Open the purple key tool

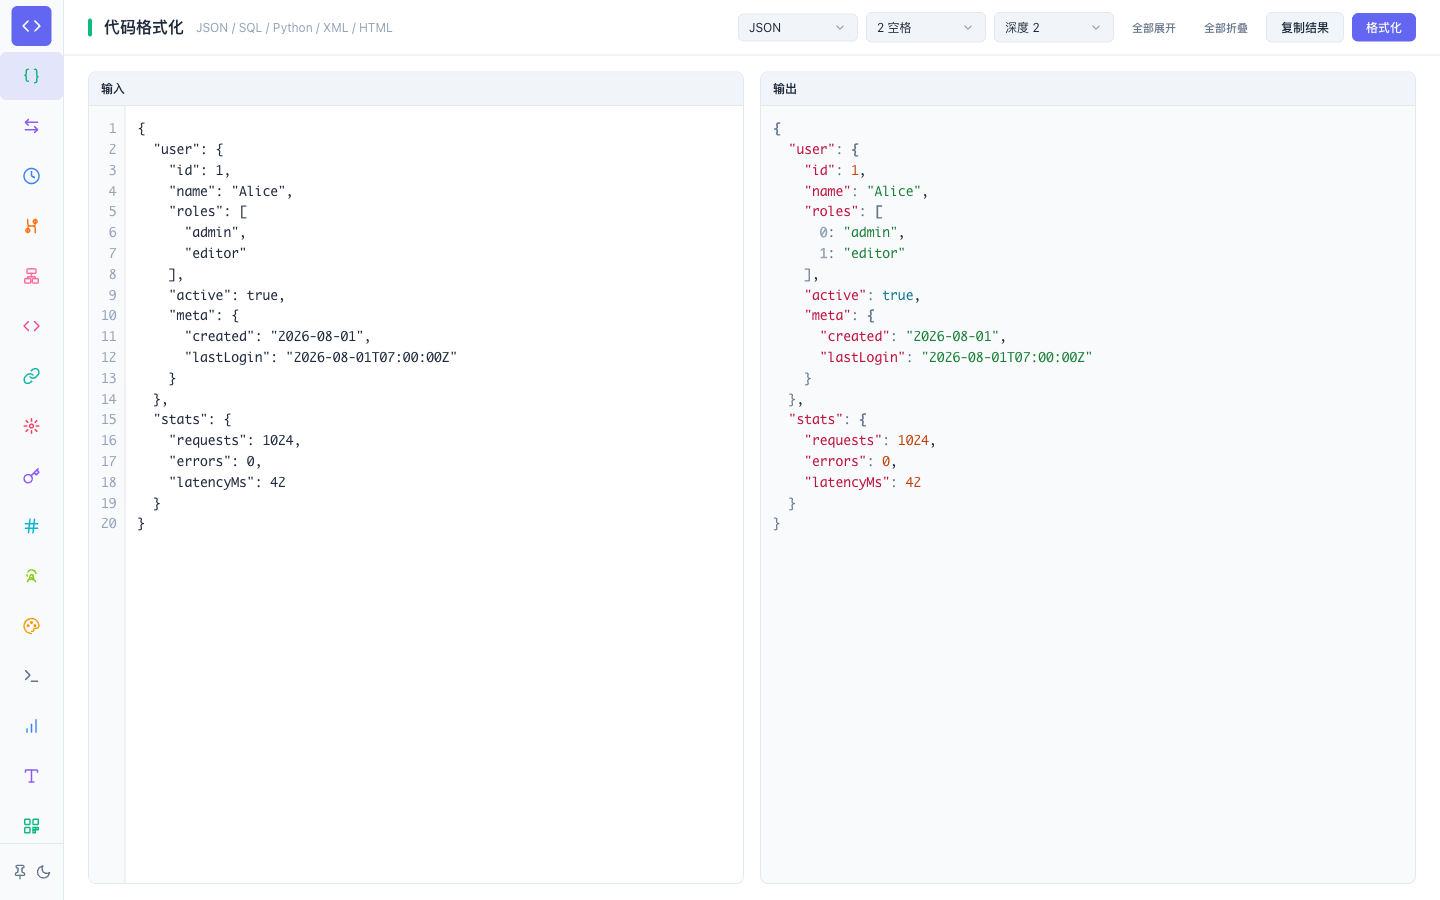point(31,476)
